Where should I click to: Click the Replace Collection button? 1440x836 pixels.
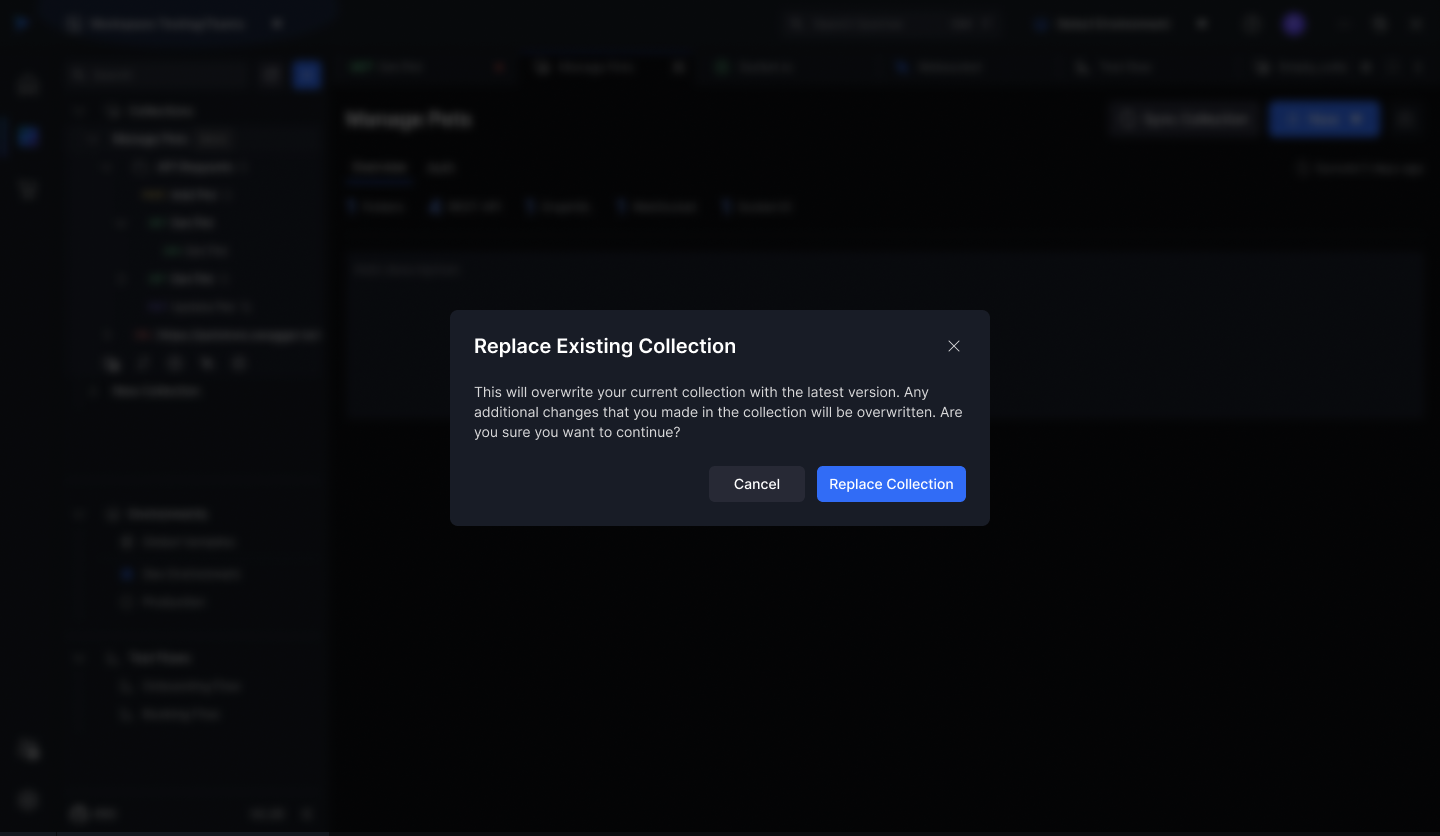[x=890, y=484]
